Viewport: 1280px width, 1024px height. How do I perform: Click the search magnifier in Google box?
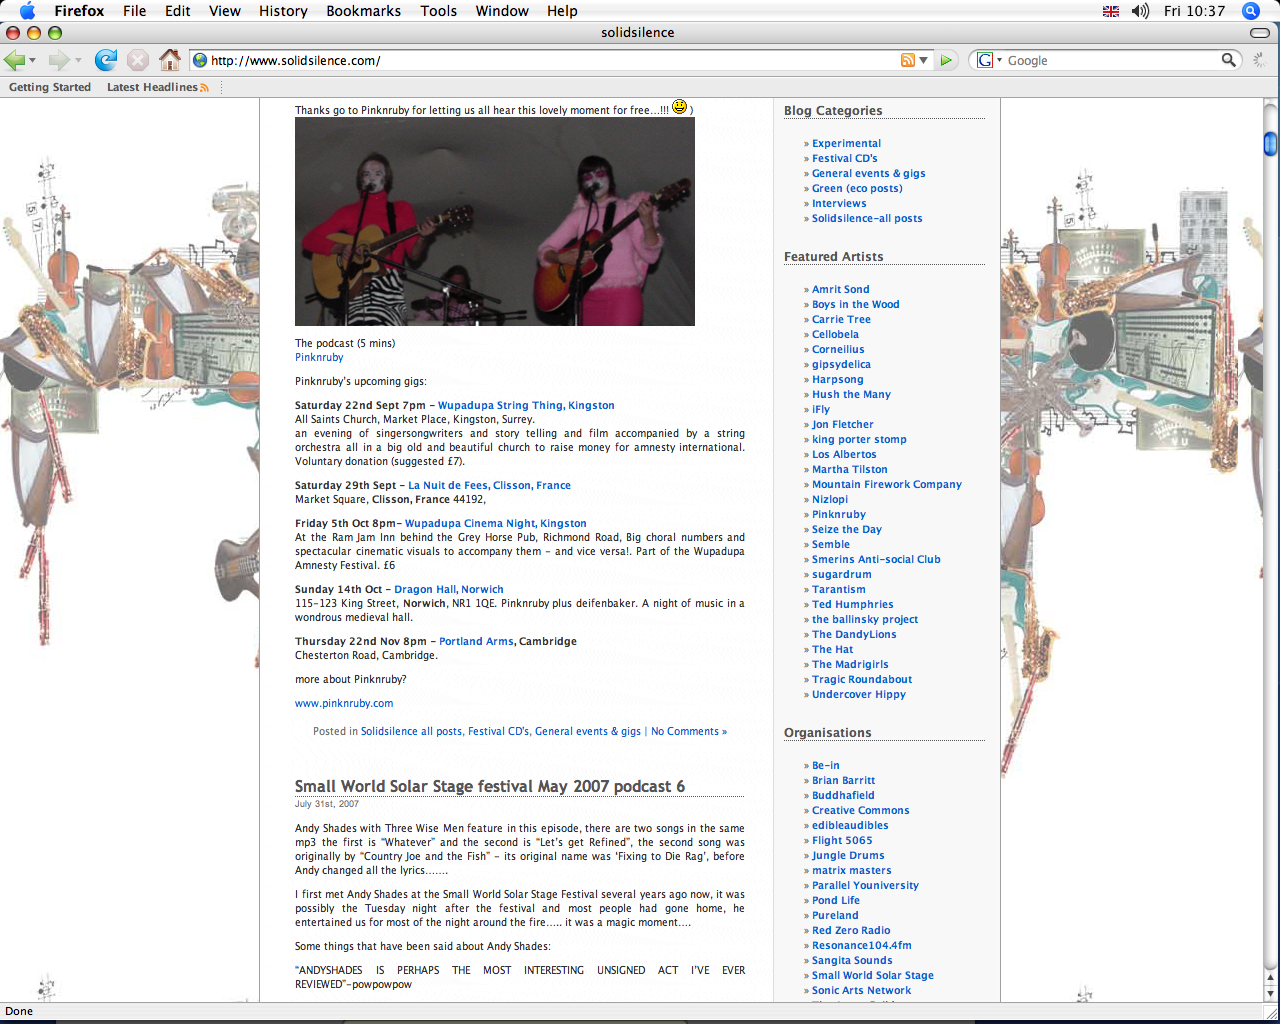click(x=1229, y=60)
